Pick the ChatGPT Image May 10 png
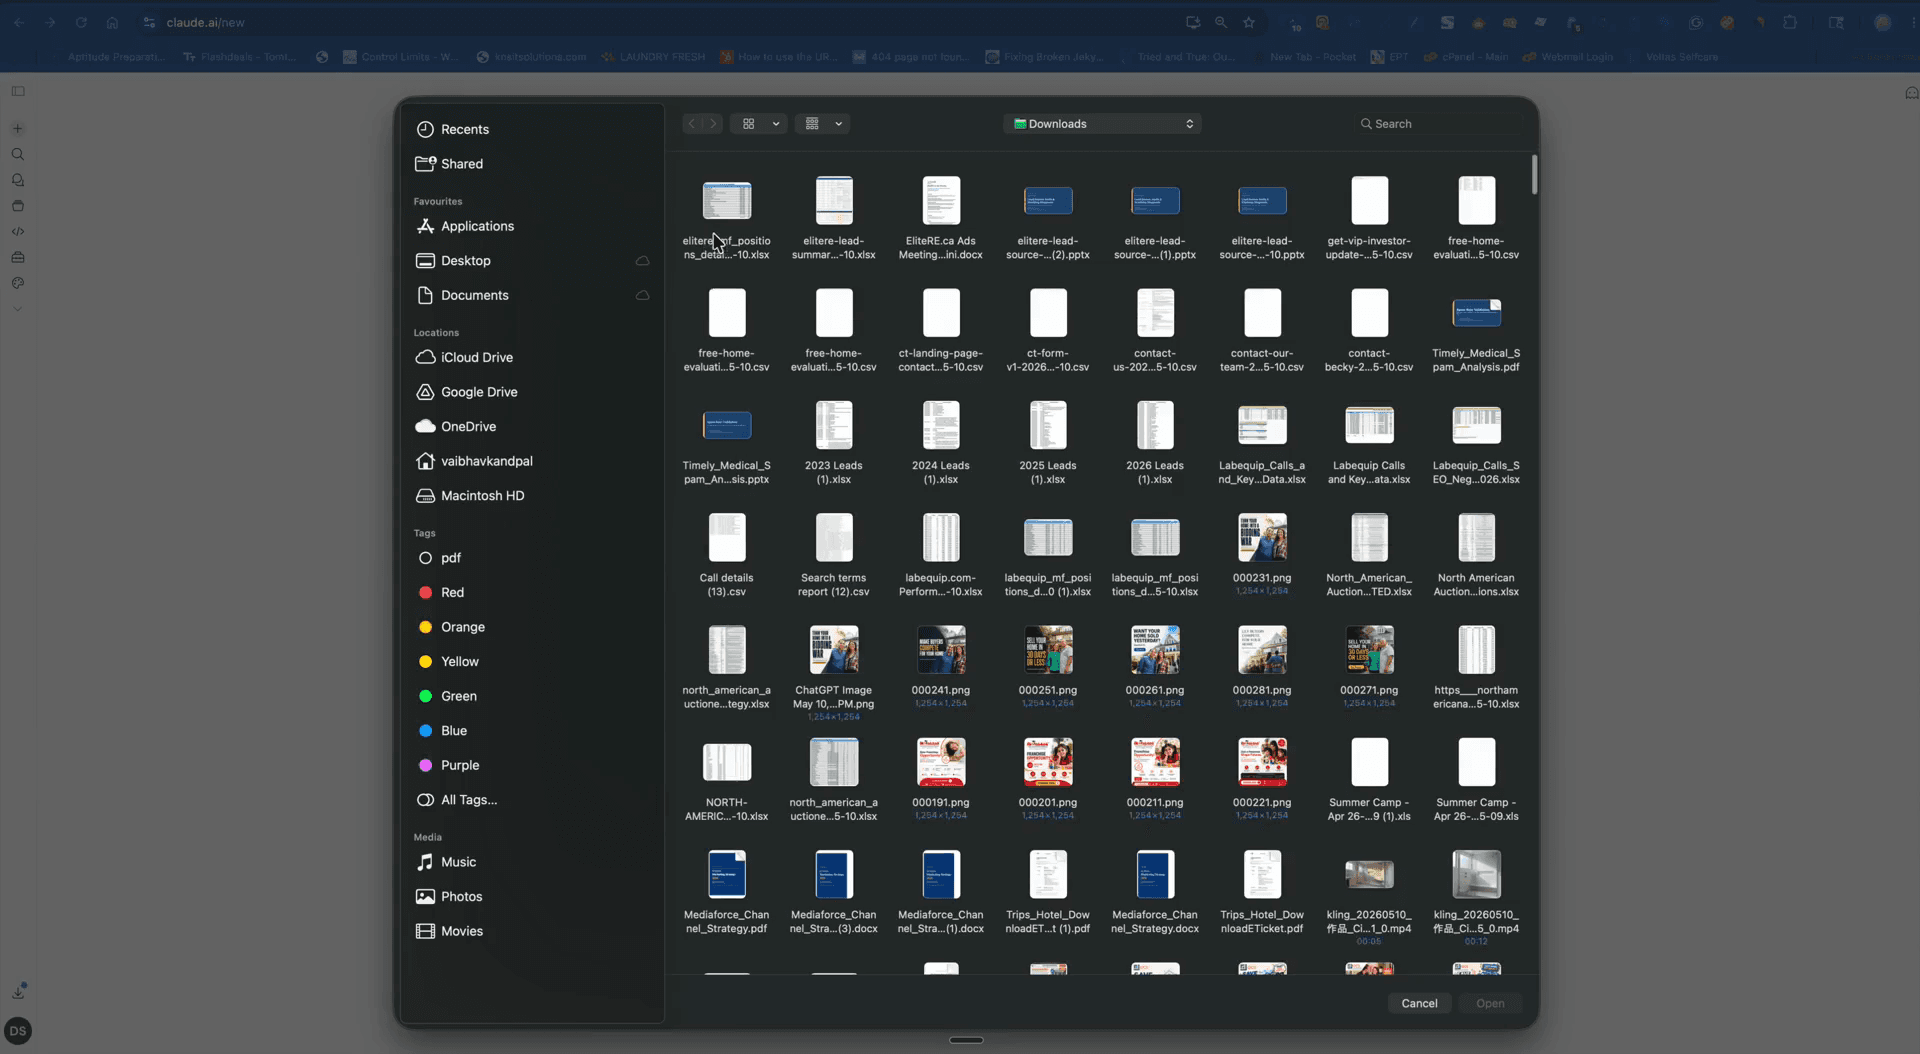 pyautogui.click(x=834, y=672)
